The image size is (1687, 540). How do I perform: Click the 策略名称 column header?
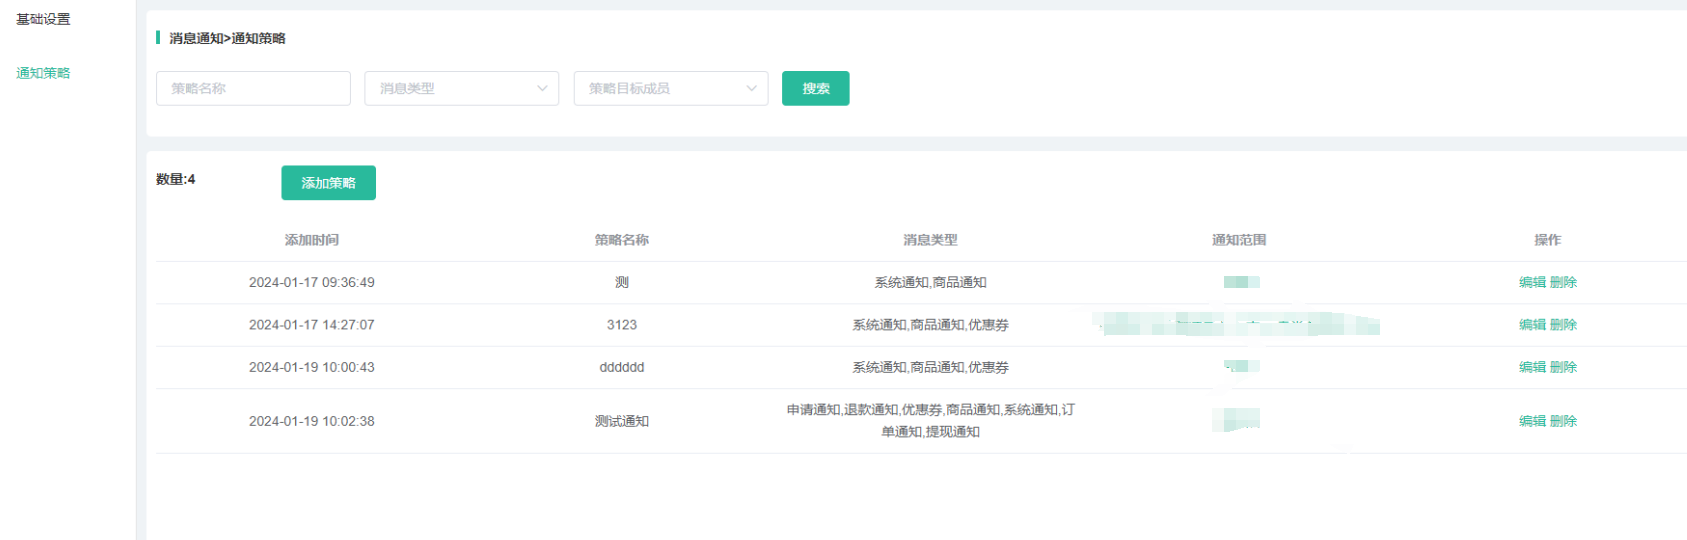621,240
